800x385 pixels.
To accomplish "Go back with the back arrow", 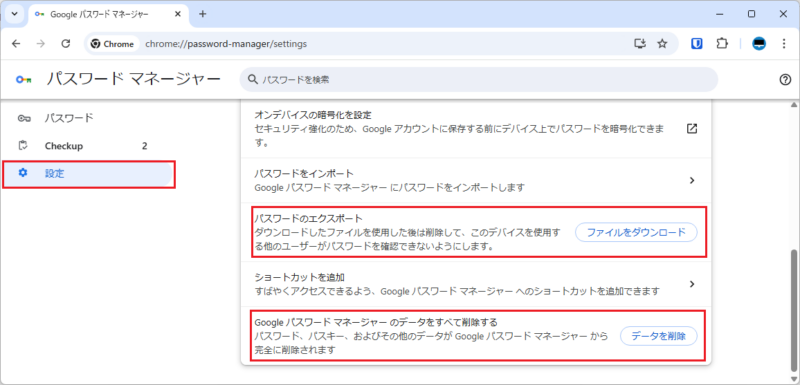I will (x=16, y=44).
